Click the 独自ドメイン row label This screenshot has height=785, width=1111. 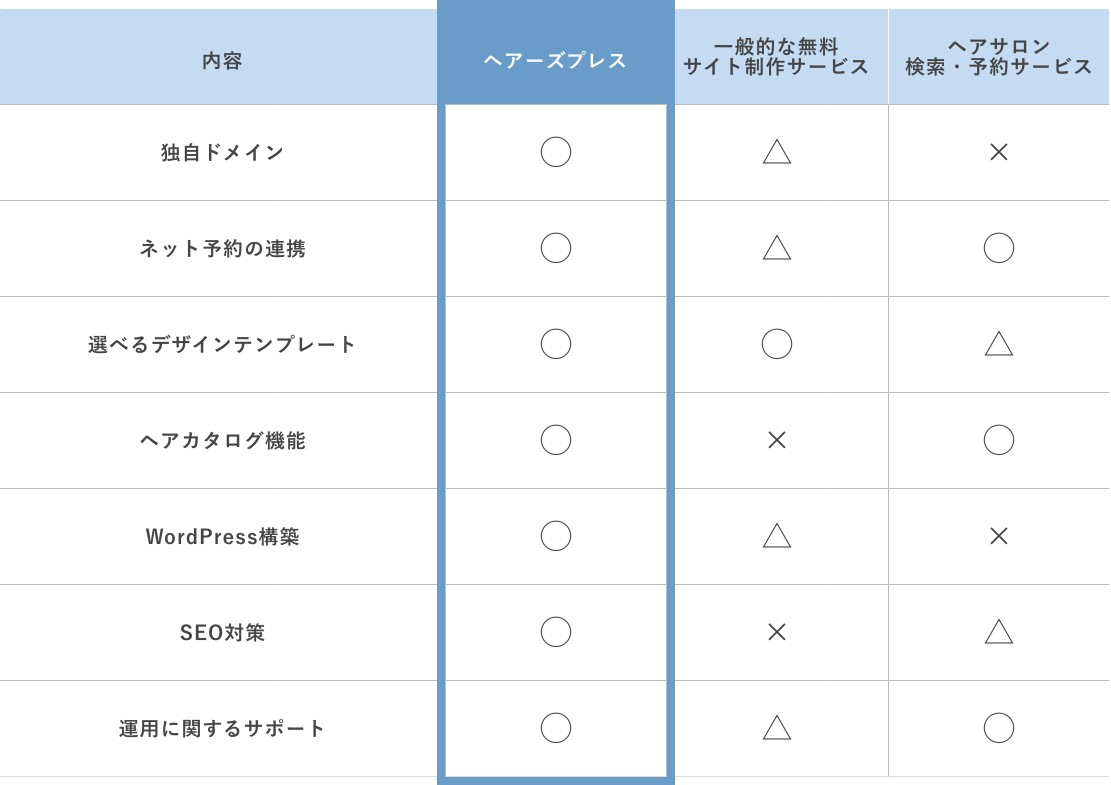(222, 153)
